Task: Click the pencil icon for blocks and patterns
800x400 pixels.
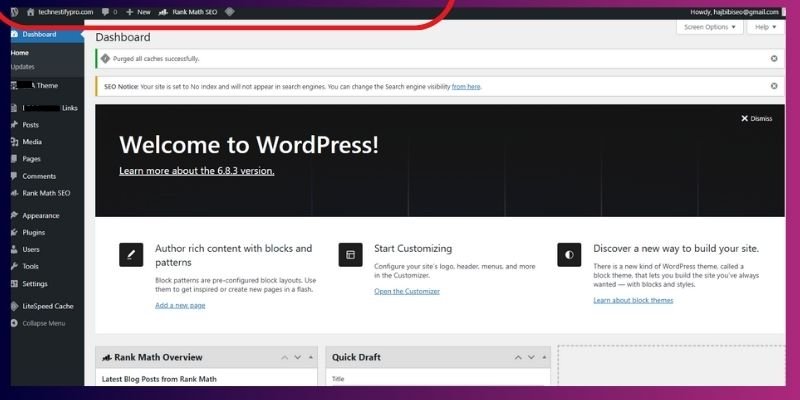Action: coord(131,255)
